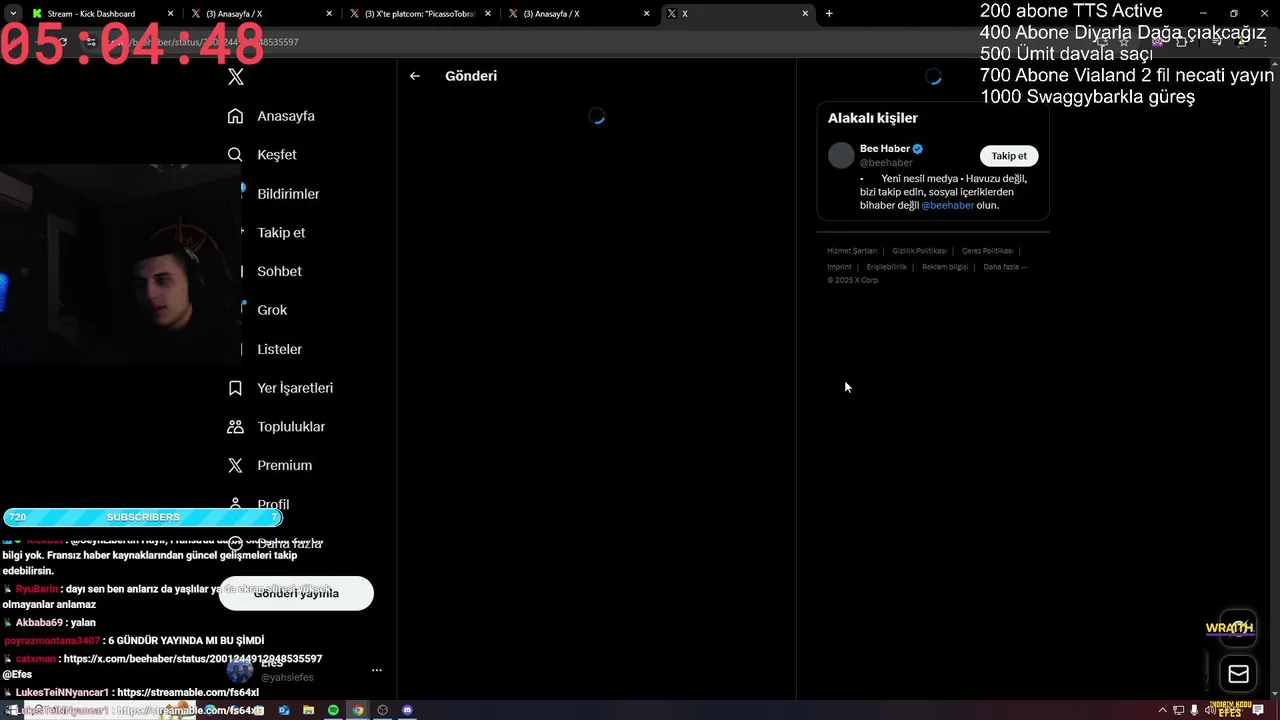Open Çerez Politikası footer link
1280x720 pixels.
pyautogui.click(x=987, y=251)
